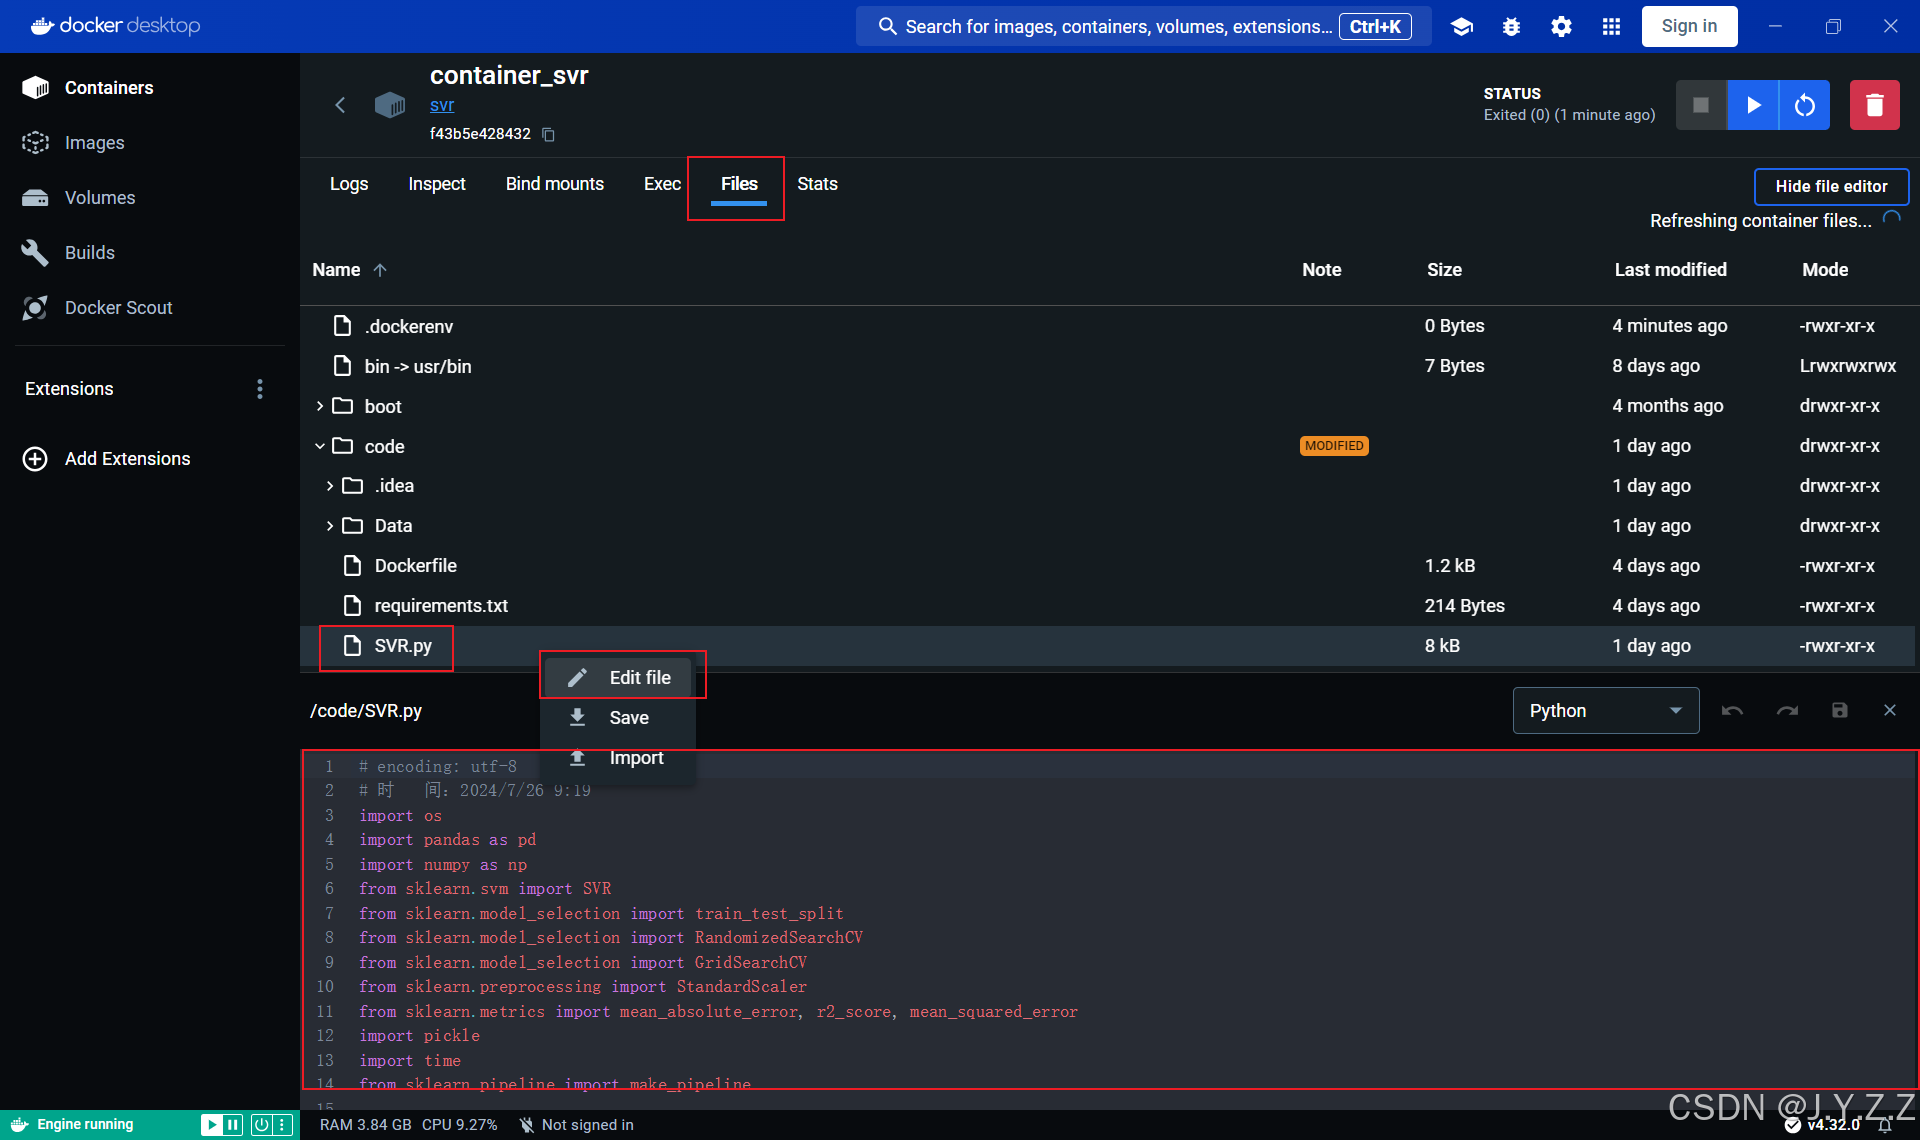Screen dimensions: 1920x1140
Task: Restart the container with the restart control
Action: tap(1803, 105)
